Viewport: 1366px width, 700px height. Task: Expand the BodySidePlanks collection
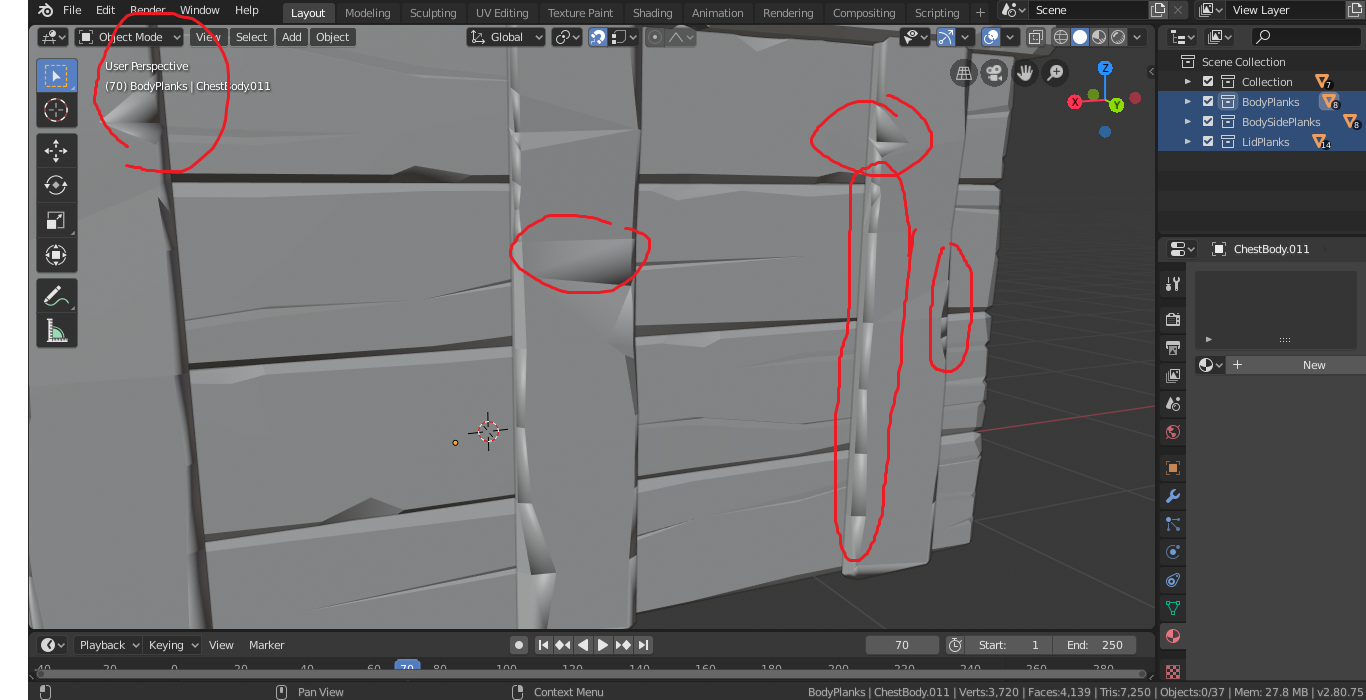pos(1188,122)
